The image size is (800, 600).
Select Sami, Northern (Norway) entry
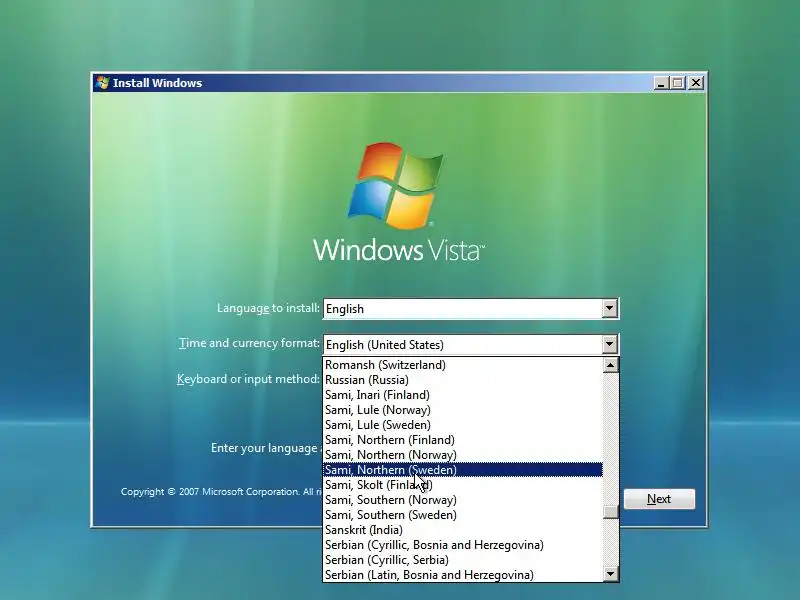tap(463, 455)
